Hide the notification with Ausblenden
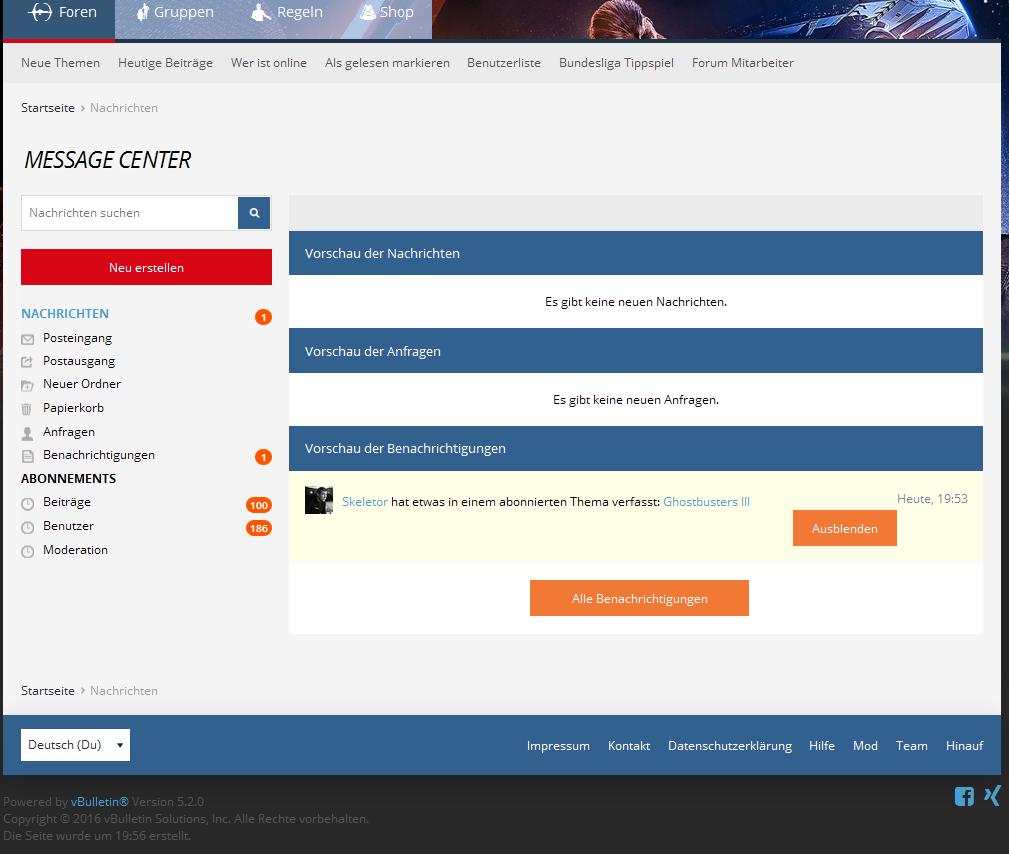 (x=844, y=529)
